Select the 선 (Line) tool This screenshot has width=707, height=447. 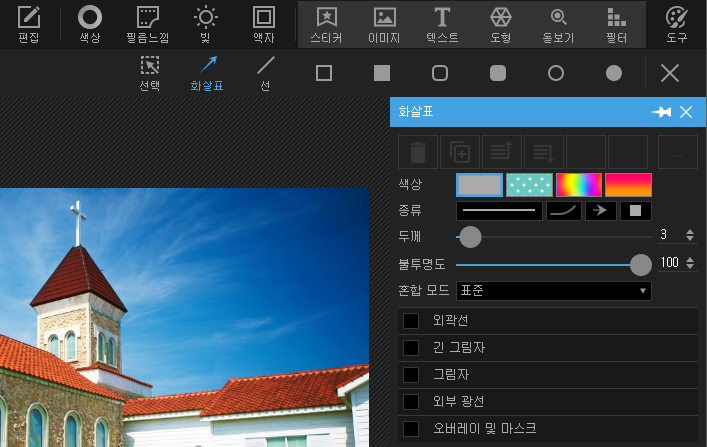pyautogui.click(x=266, y=73)
